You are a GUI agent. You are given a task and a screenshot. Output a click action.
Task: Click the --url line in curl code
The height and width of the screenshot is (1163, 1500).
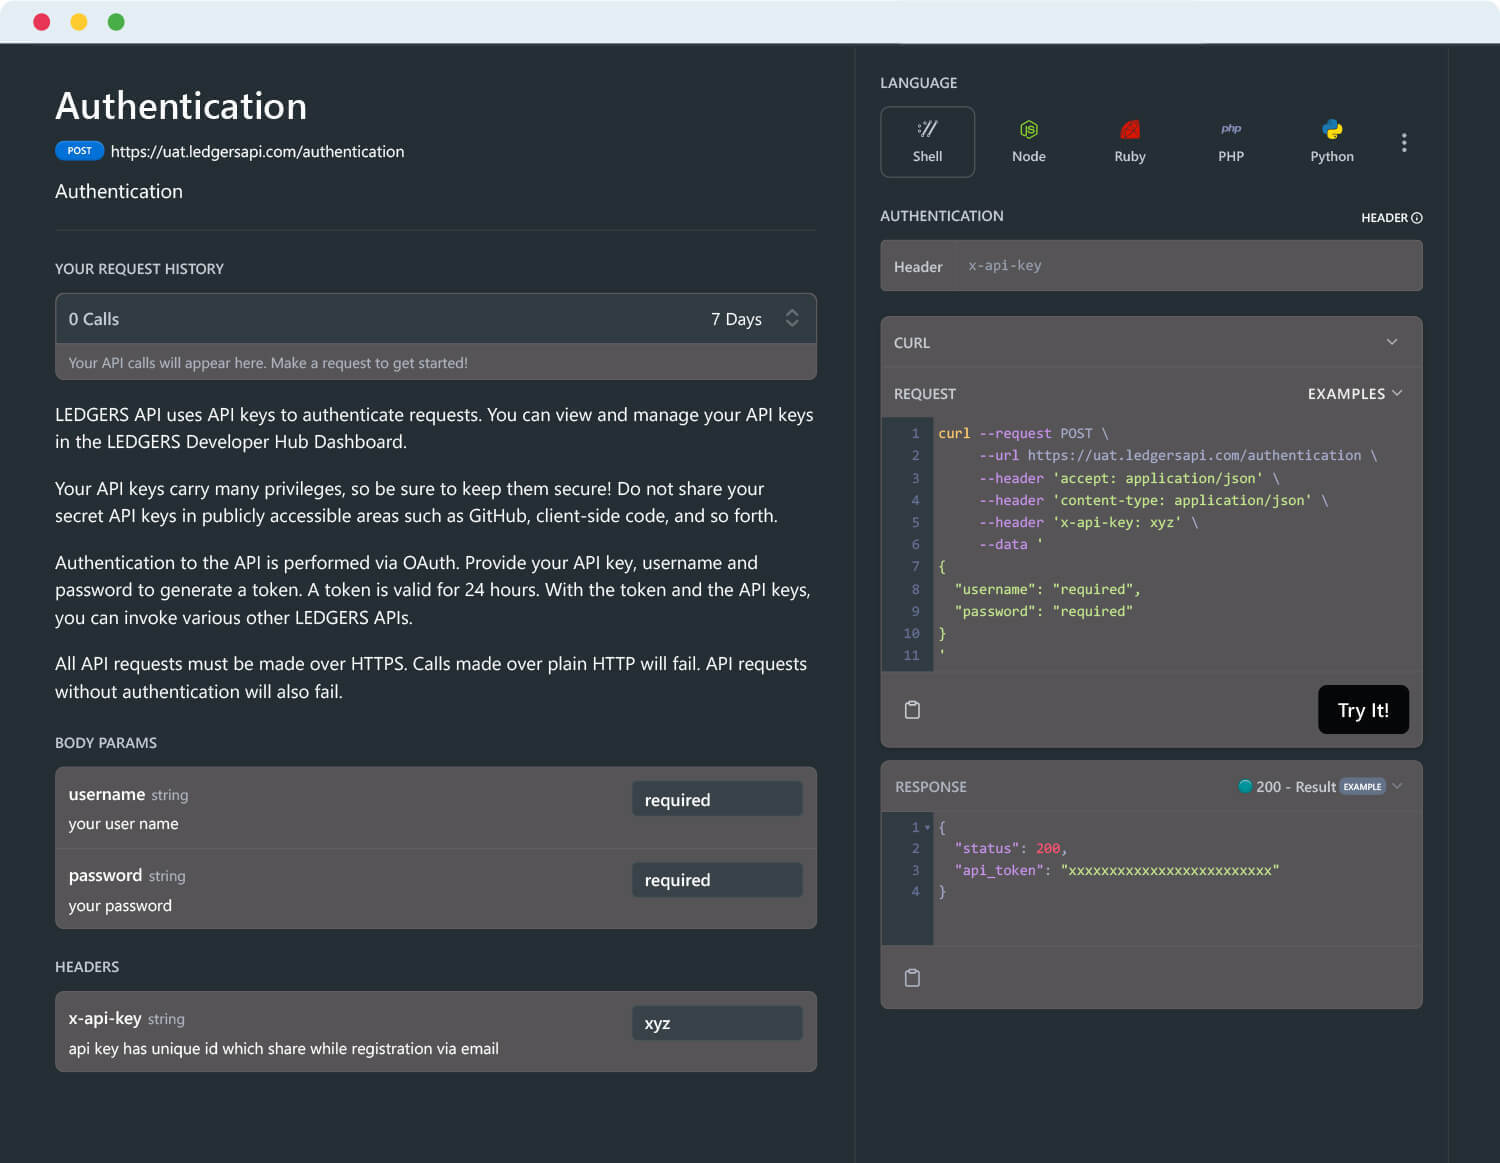pos(1178,455)
